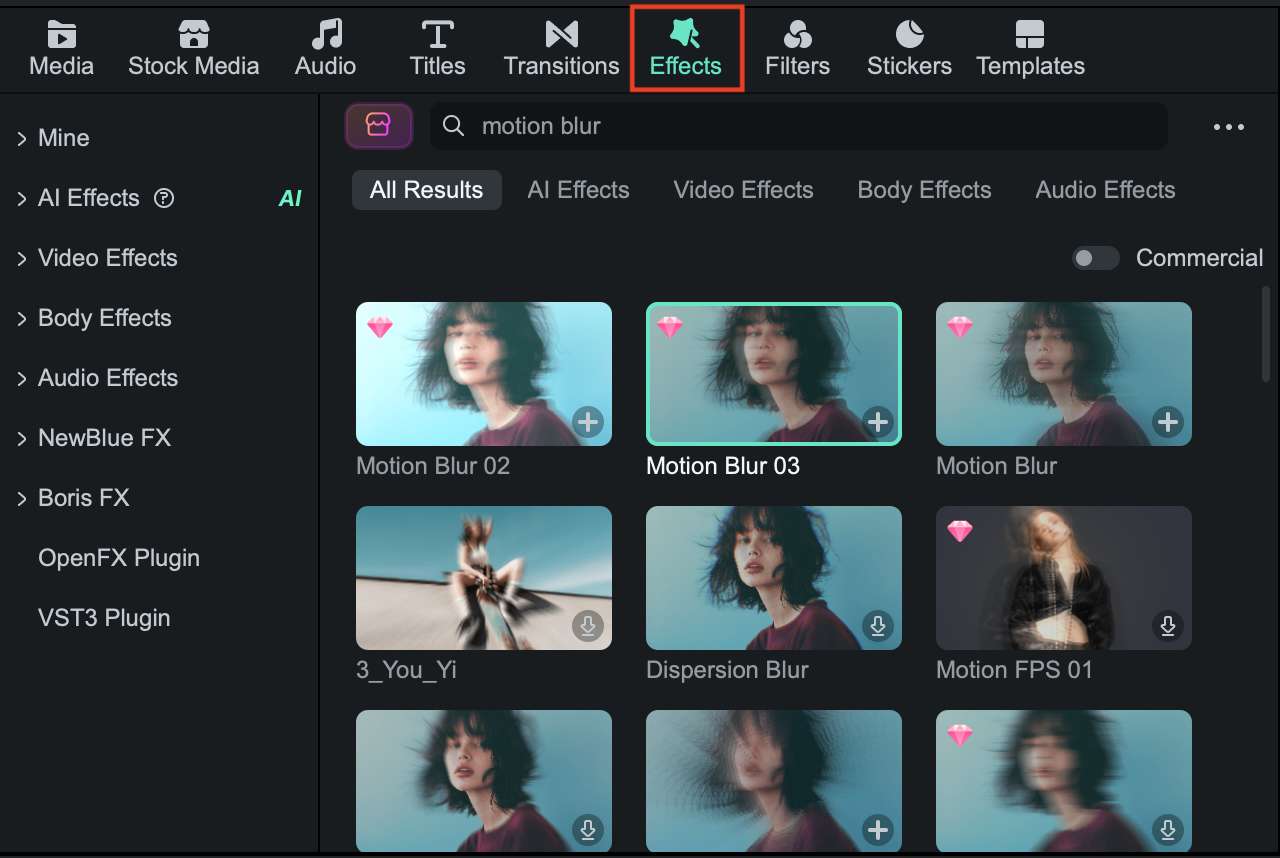The width and height of the screenshot is (1280, 858).
Task: Select the Motion FPS 01 thumbnail
Action: coord(1064,578)
